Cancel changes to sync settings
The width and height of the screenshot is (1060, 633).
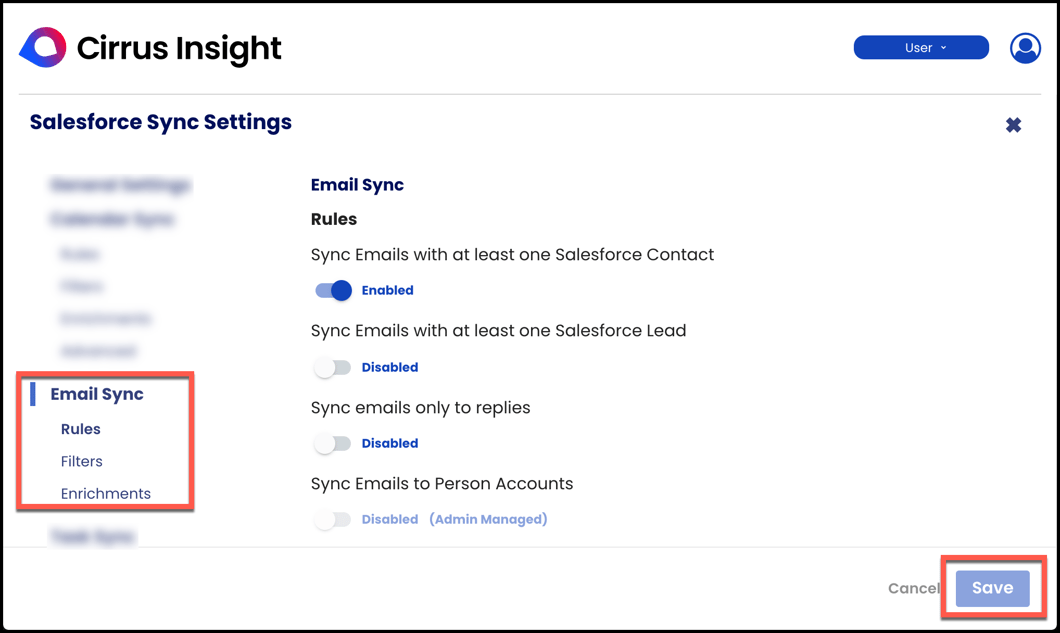pyautogui.click(x=913, y=588)
